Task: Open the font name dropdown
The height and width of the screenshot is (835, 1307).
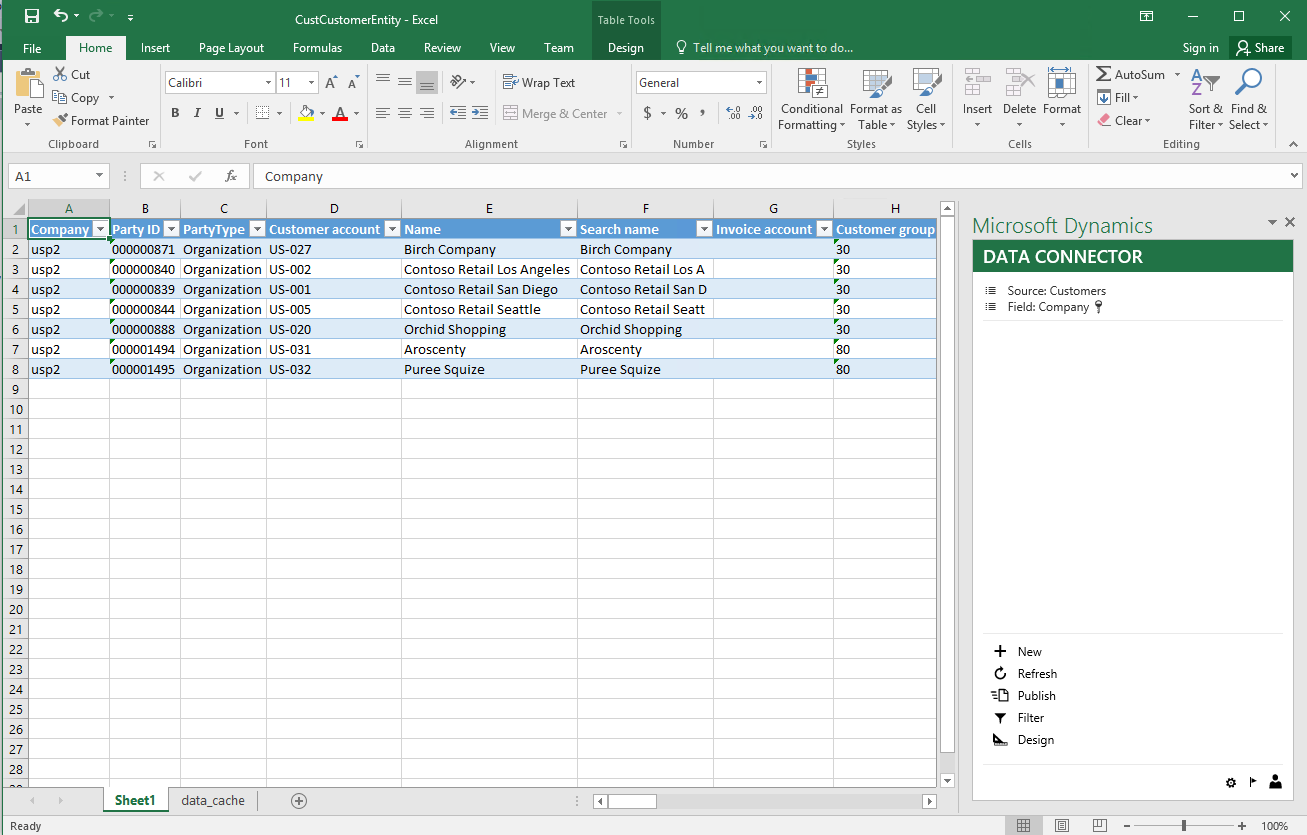Action: click(267, 82)
